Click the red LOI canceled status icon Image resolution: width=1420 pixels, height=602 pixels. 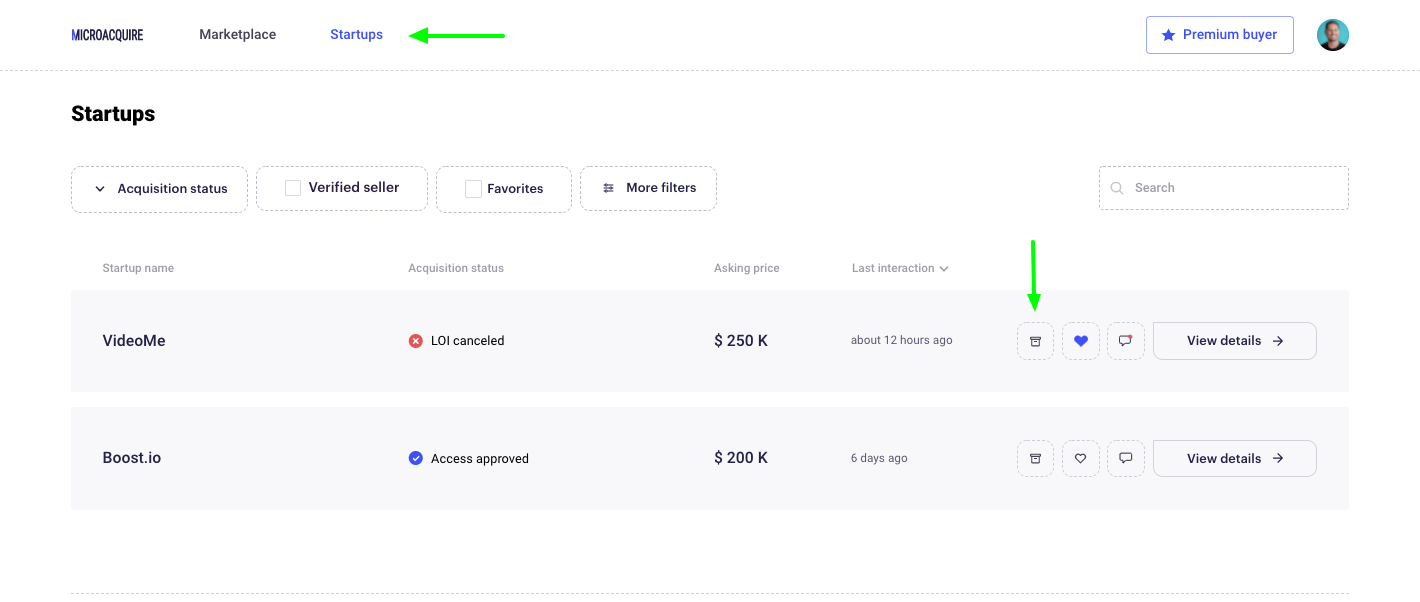416,341
